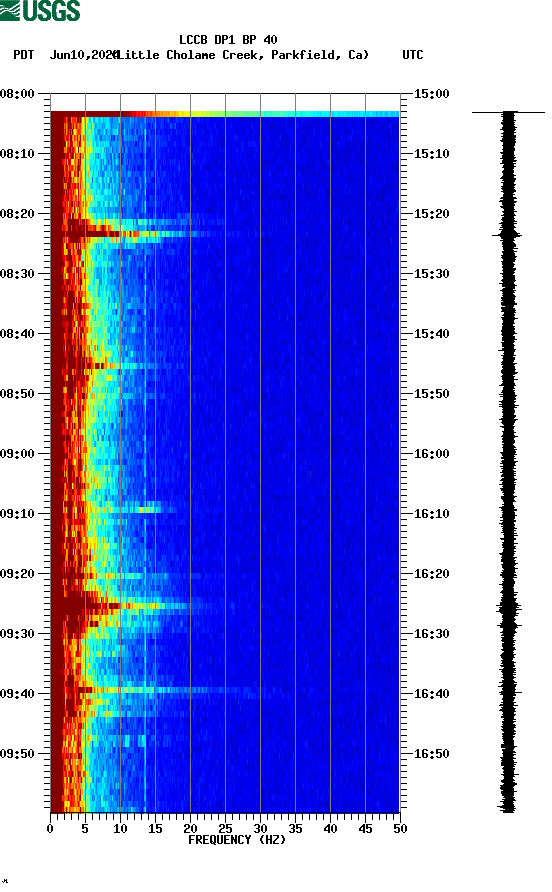Click the 09:40 PDT time label
552x892 pixels.
pyautogui.click(x=17, y=694)
